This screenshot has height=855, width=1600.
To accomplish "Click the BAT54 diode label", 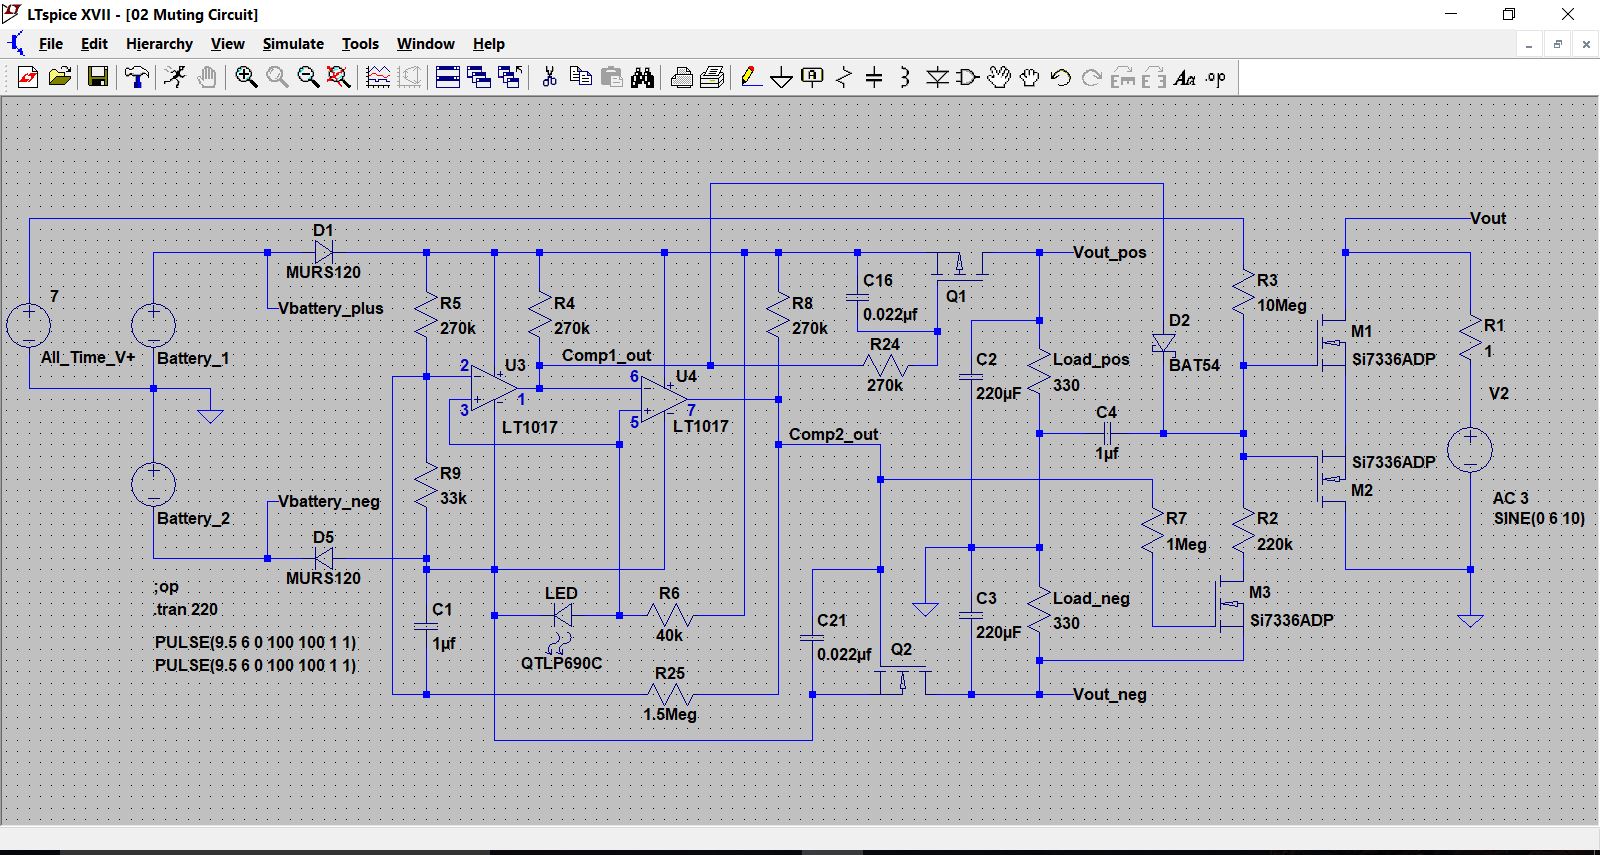I will (1194, 365).
